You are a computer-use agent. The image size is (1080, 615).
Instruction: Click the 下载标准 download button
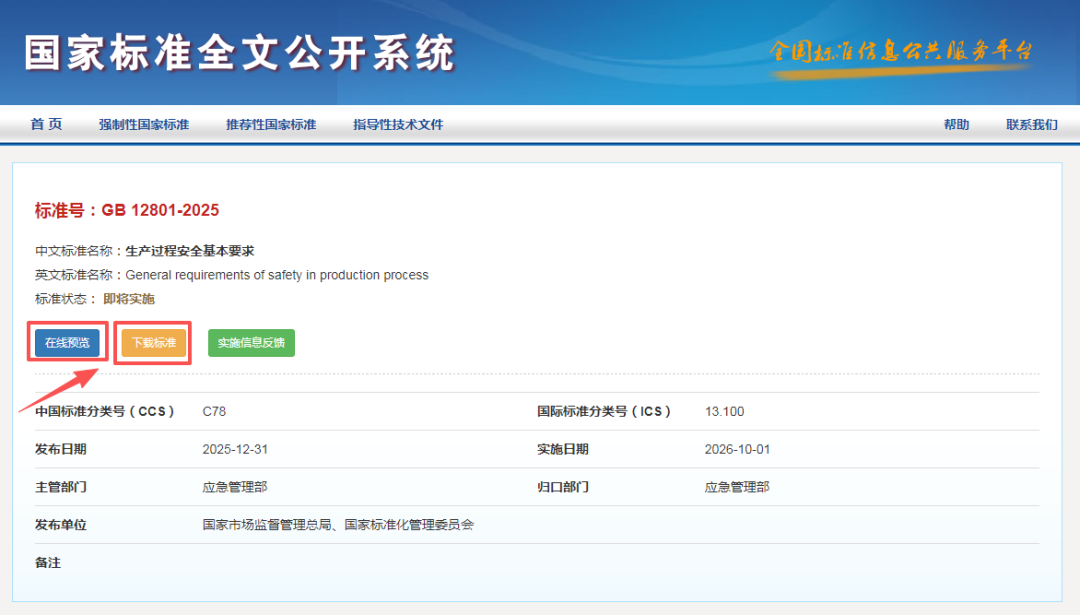click(152, 342)
